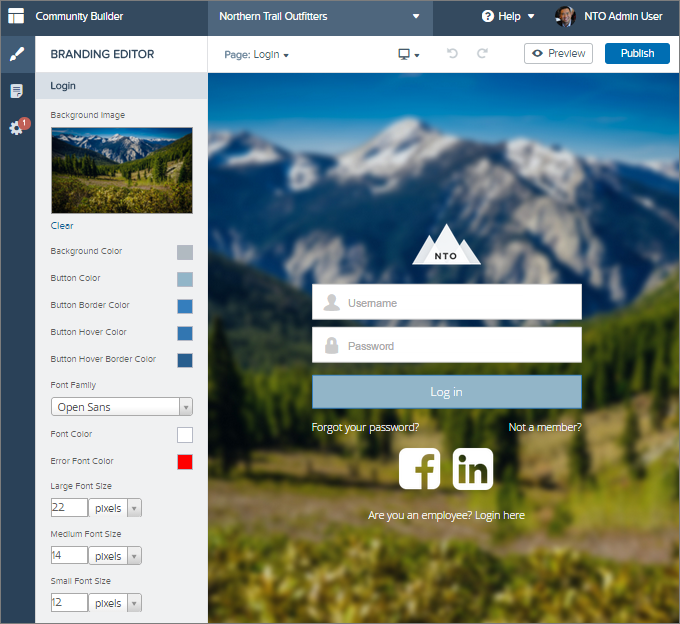
Task: Click the Background Image mountain thumbnail
Action: [x=122, y=170]
